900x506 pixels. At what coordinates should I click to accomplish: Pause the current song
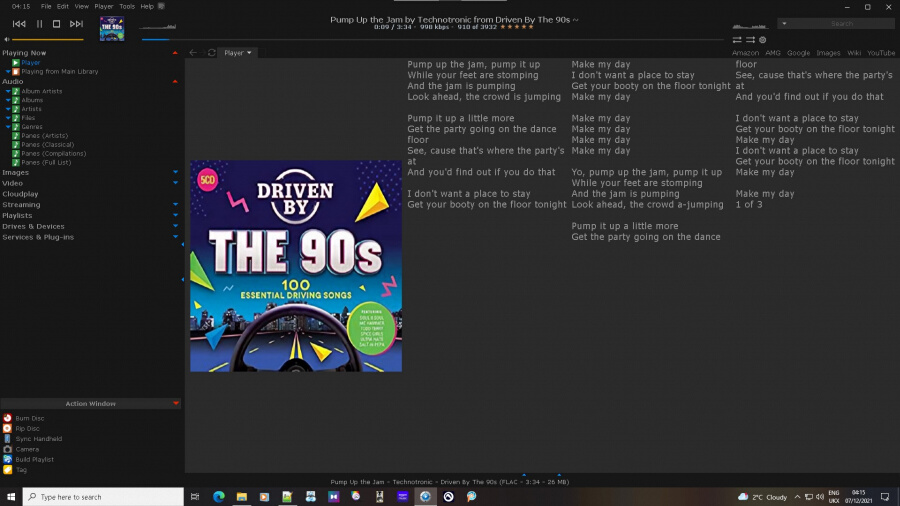coord(40,24)
